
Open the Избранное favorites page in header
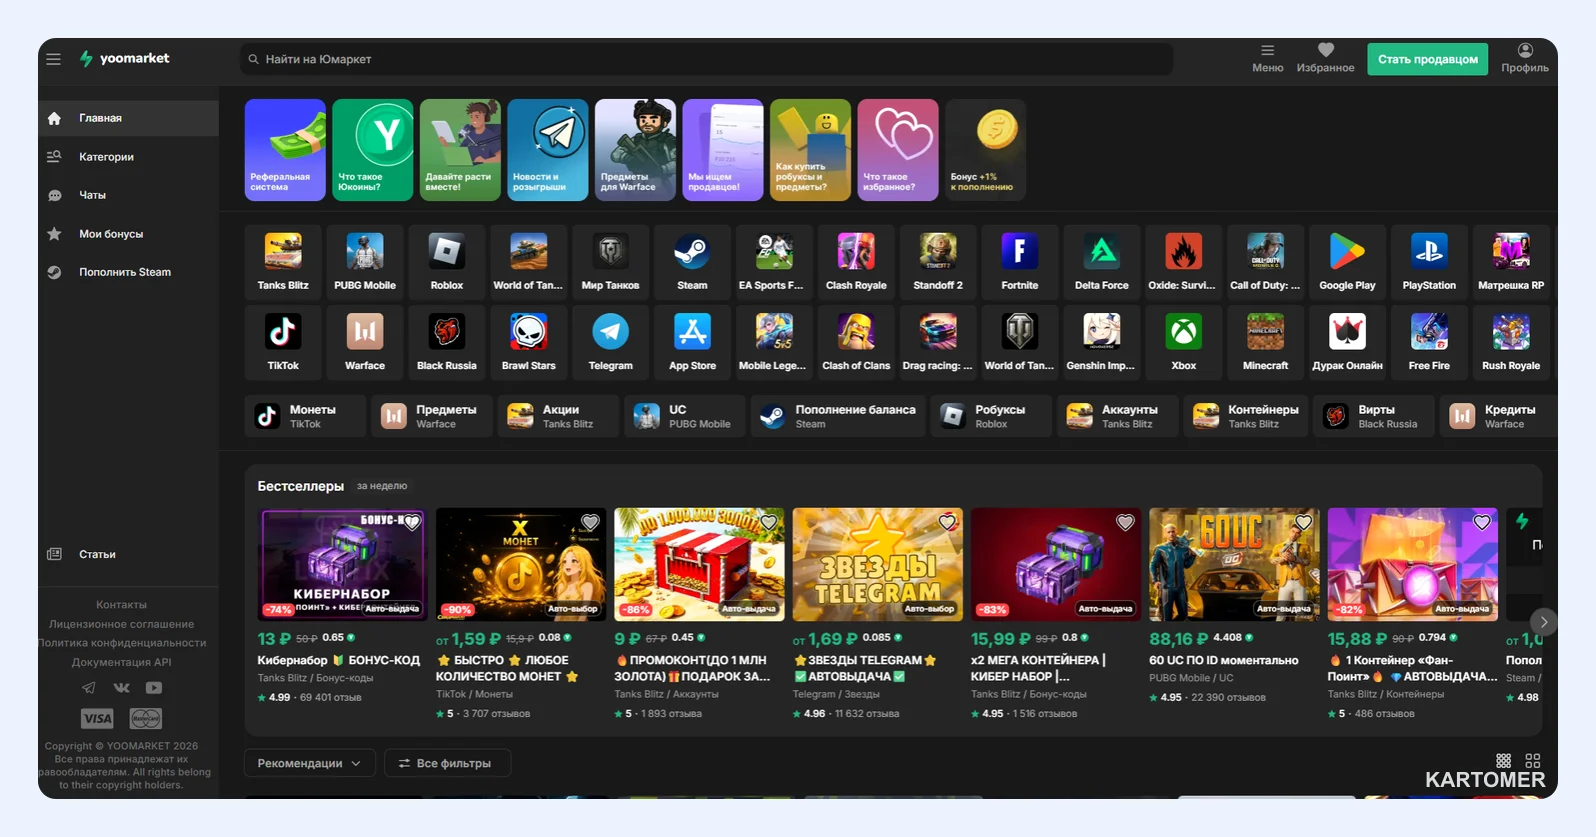click(x=1325, y=59)
